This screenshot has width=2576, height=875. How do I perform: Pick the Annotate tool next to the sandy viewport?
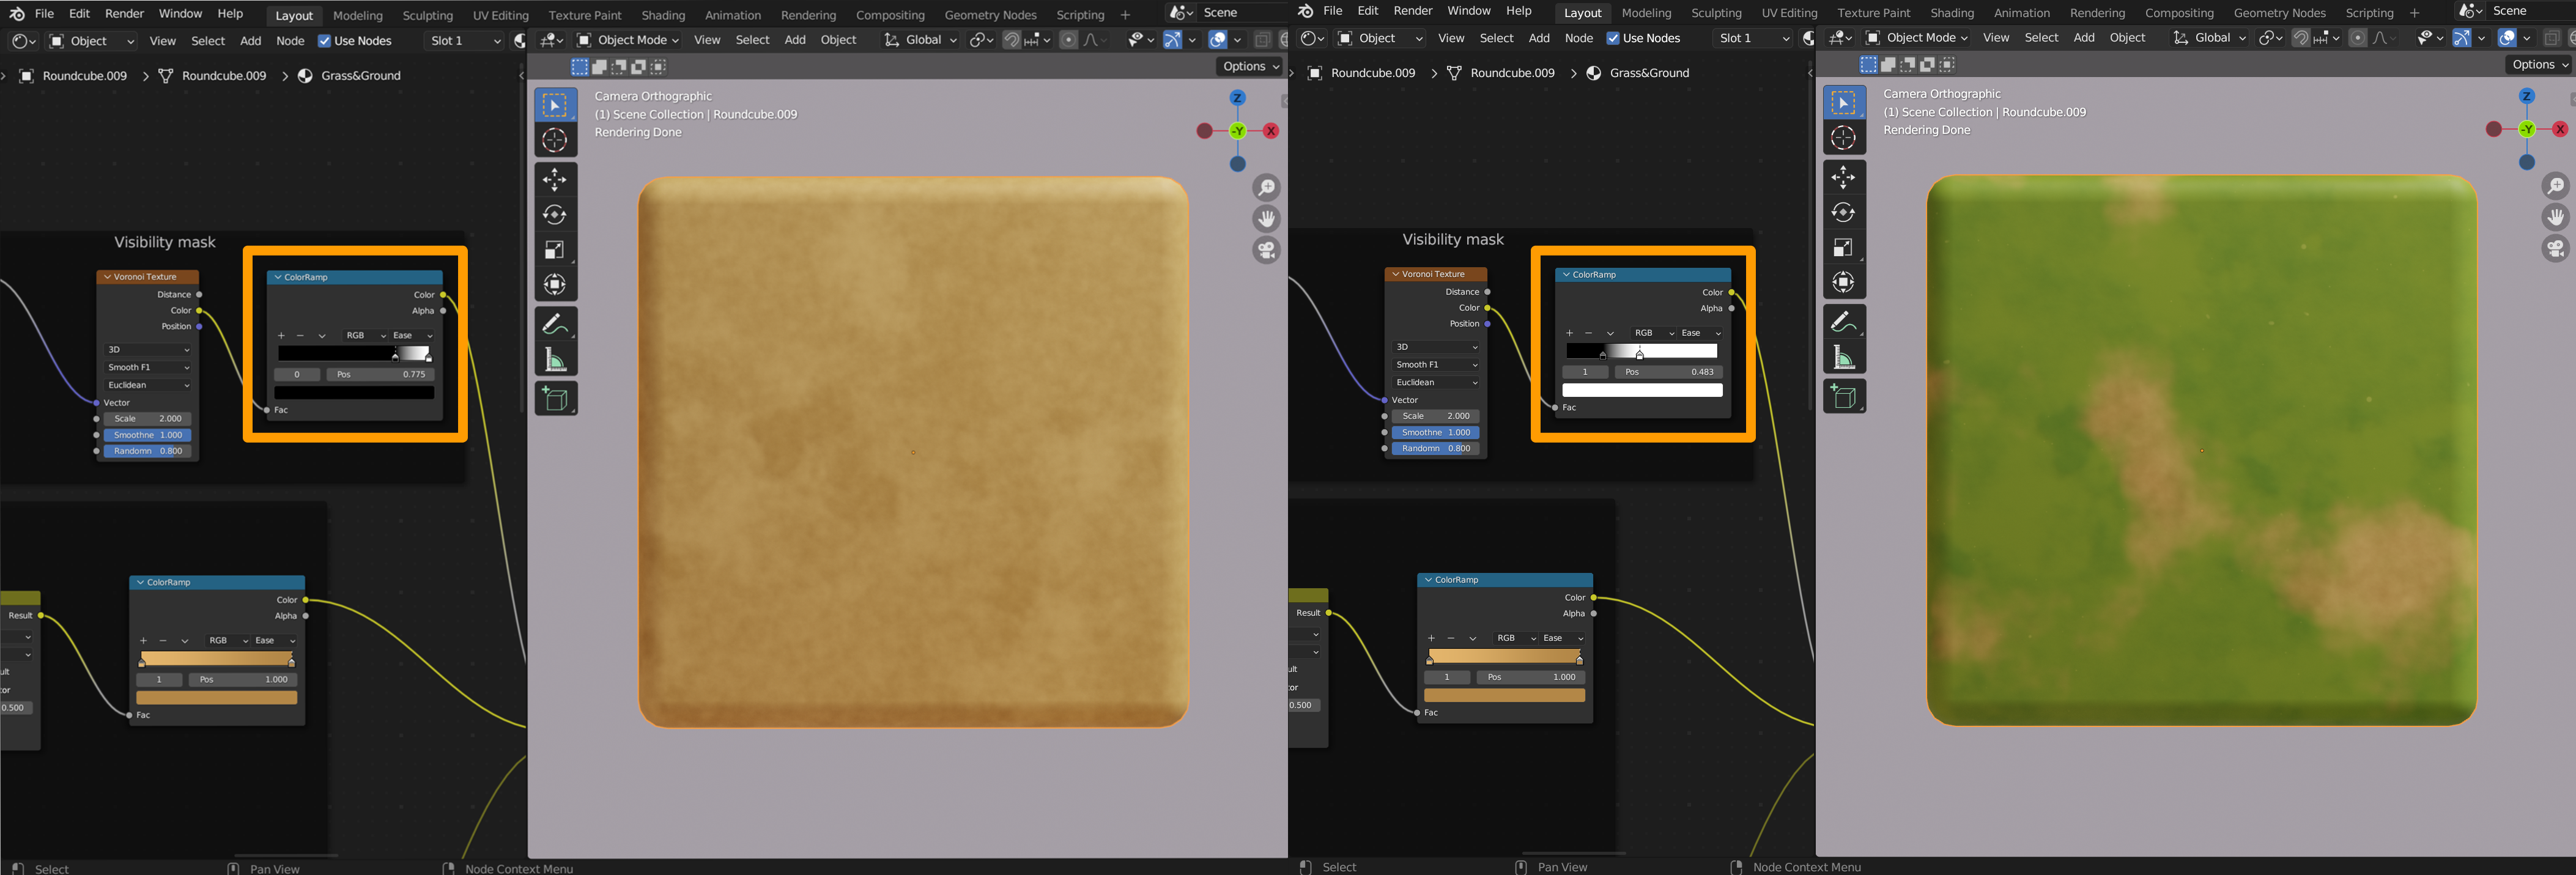click(x=555, y=324)
